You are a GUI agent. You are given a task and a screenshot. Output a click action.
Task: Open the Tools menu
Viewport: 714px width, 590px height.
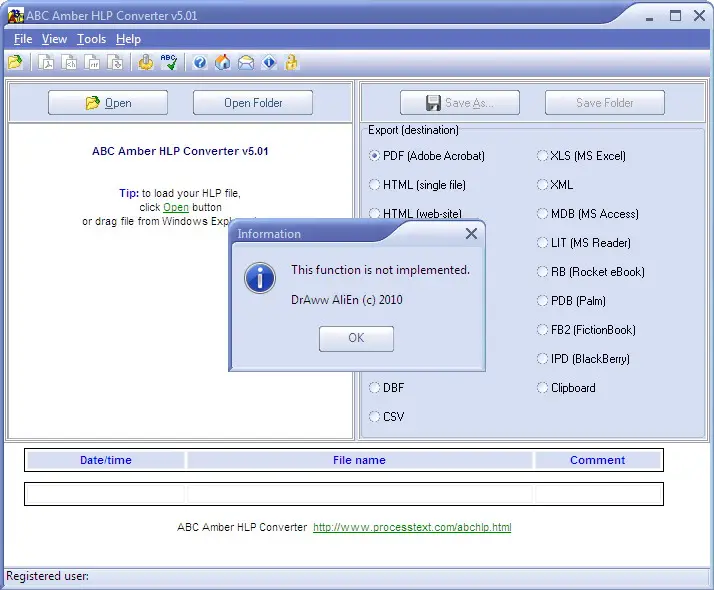tap(91, 39)
